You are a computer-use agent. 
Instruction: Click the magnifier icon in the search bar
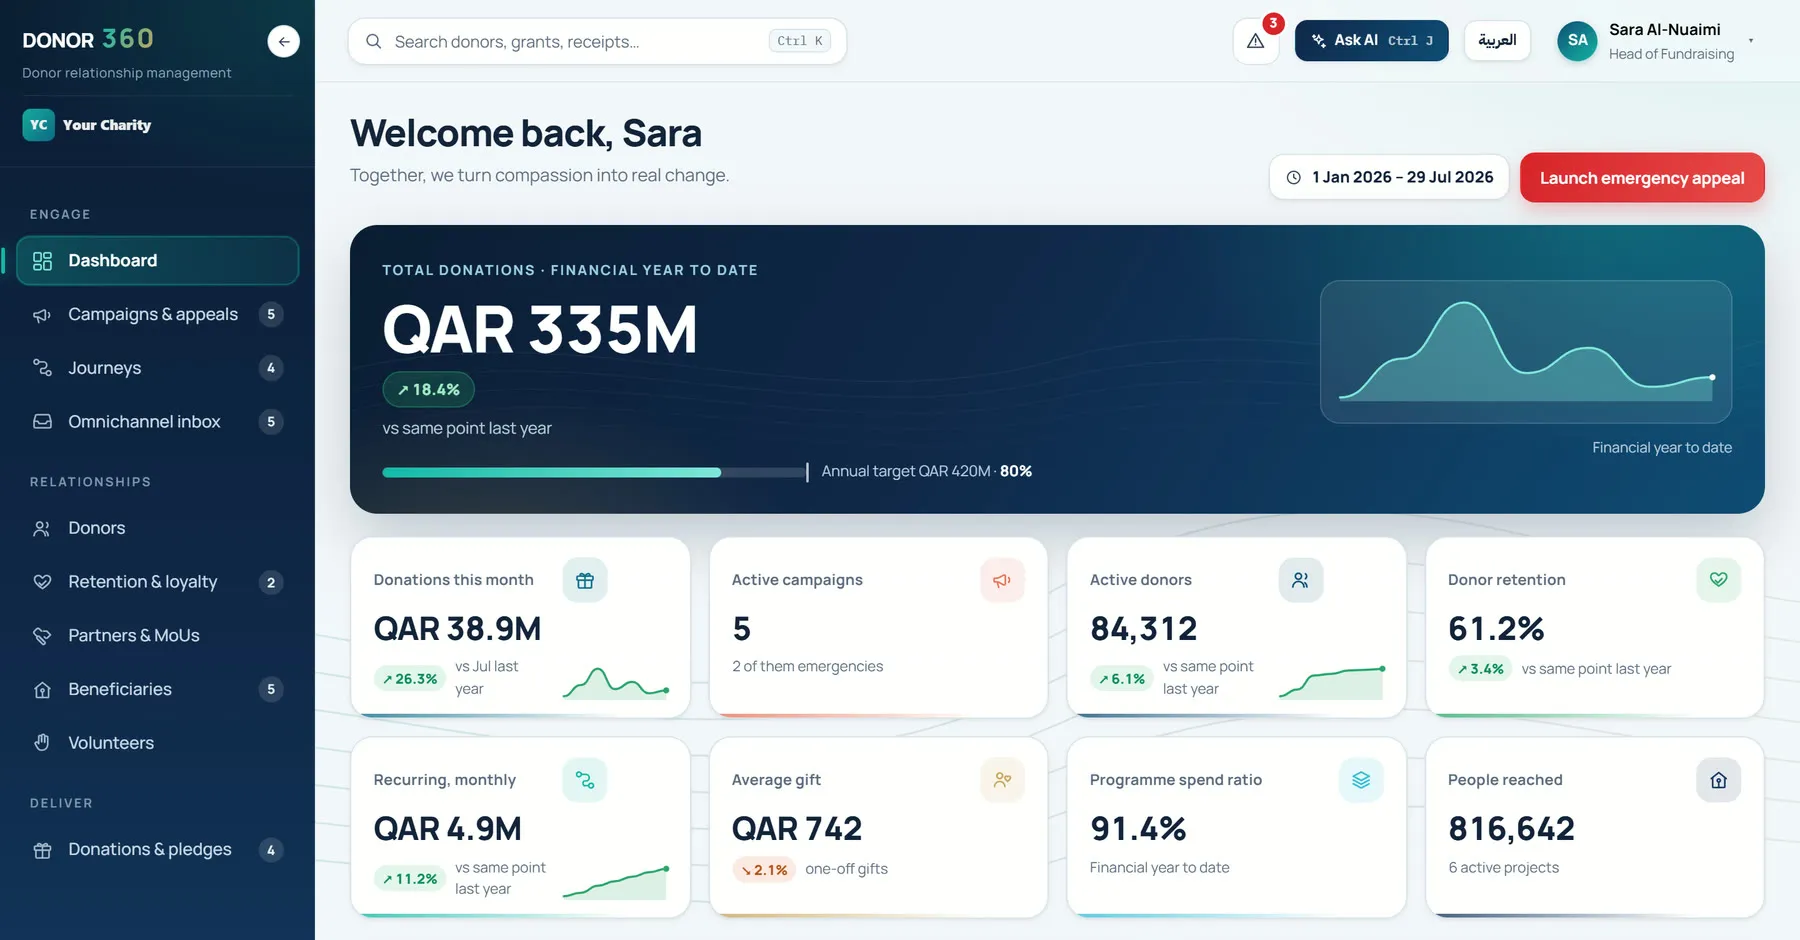(374, 41)
